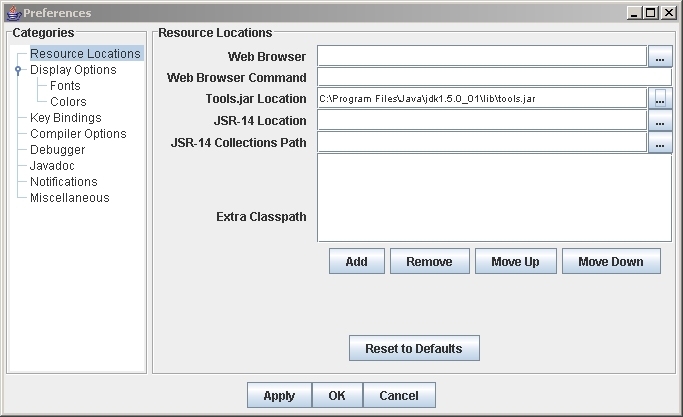
Task: Select Colors under Display Options
Action: coord(68,102)
